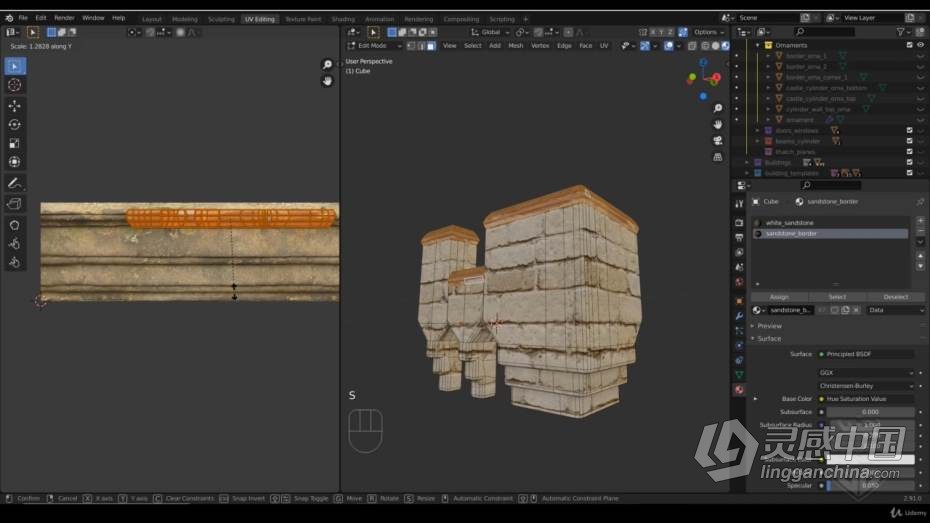
Task: Click the outliner search field
Action: click(x=824, y=32)
